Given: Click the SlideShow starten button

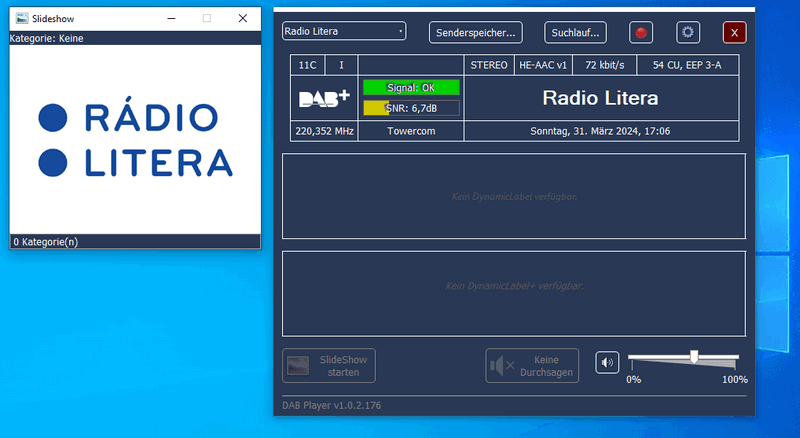Looking at the screenshot, I should pos(329,366).
